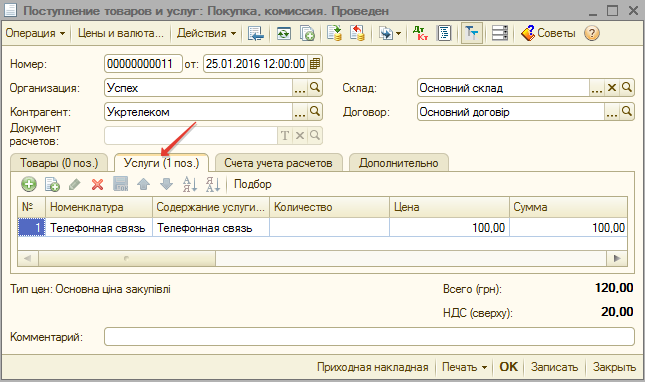Click the finish editing save icon
The height and width of the screenshot is (382, 645).
click(x=121, y=184)
